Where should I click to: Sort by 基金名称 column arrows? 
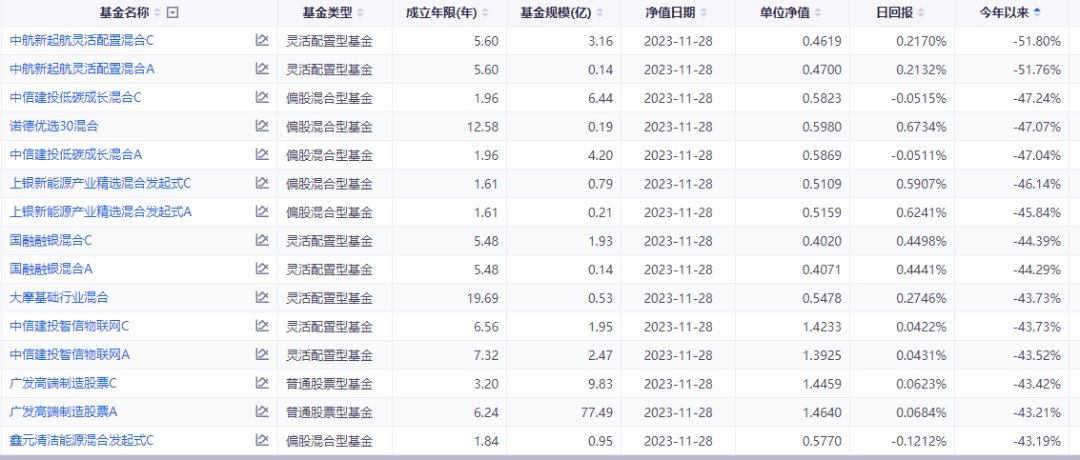pos(157,13)
